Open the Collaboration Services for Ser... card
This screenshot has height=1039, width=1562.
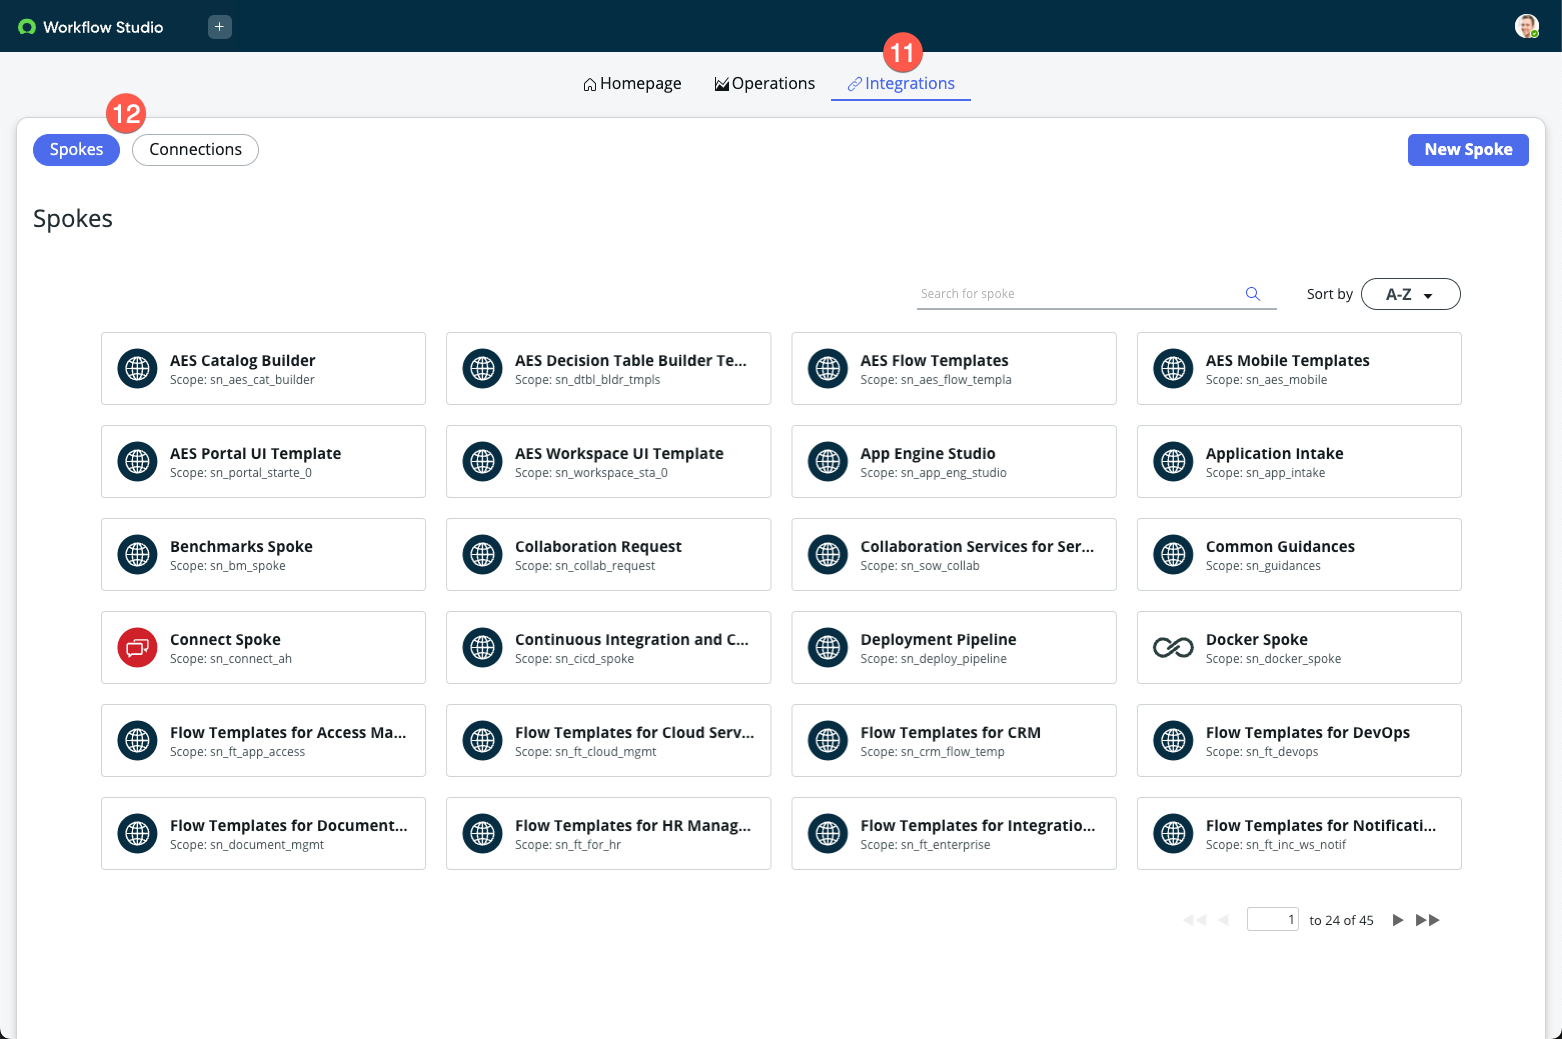[954, 555]
